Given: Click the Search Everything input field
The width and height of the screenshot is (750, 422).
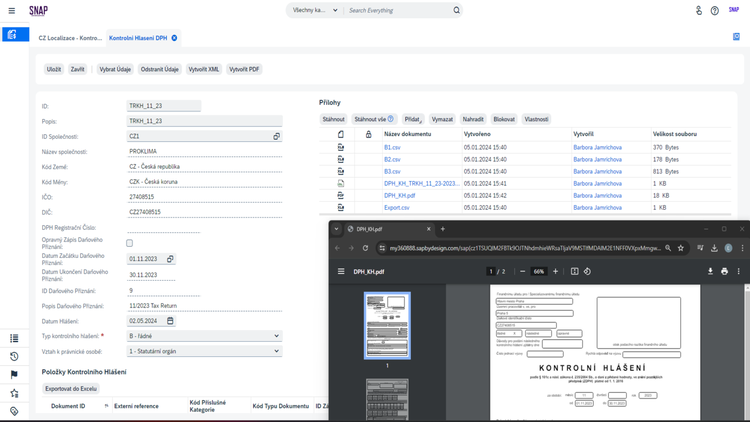Looking at the screenshot, I should pyautogui.click(x=398, y=10).
